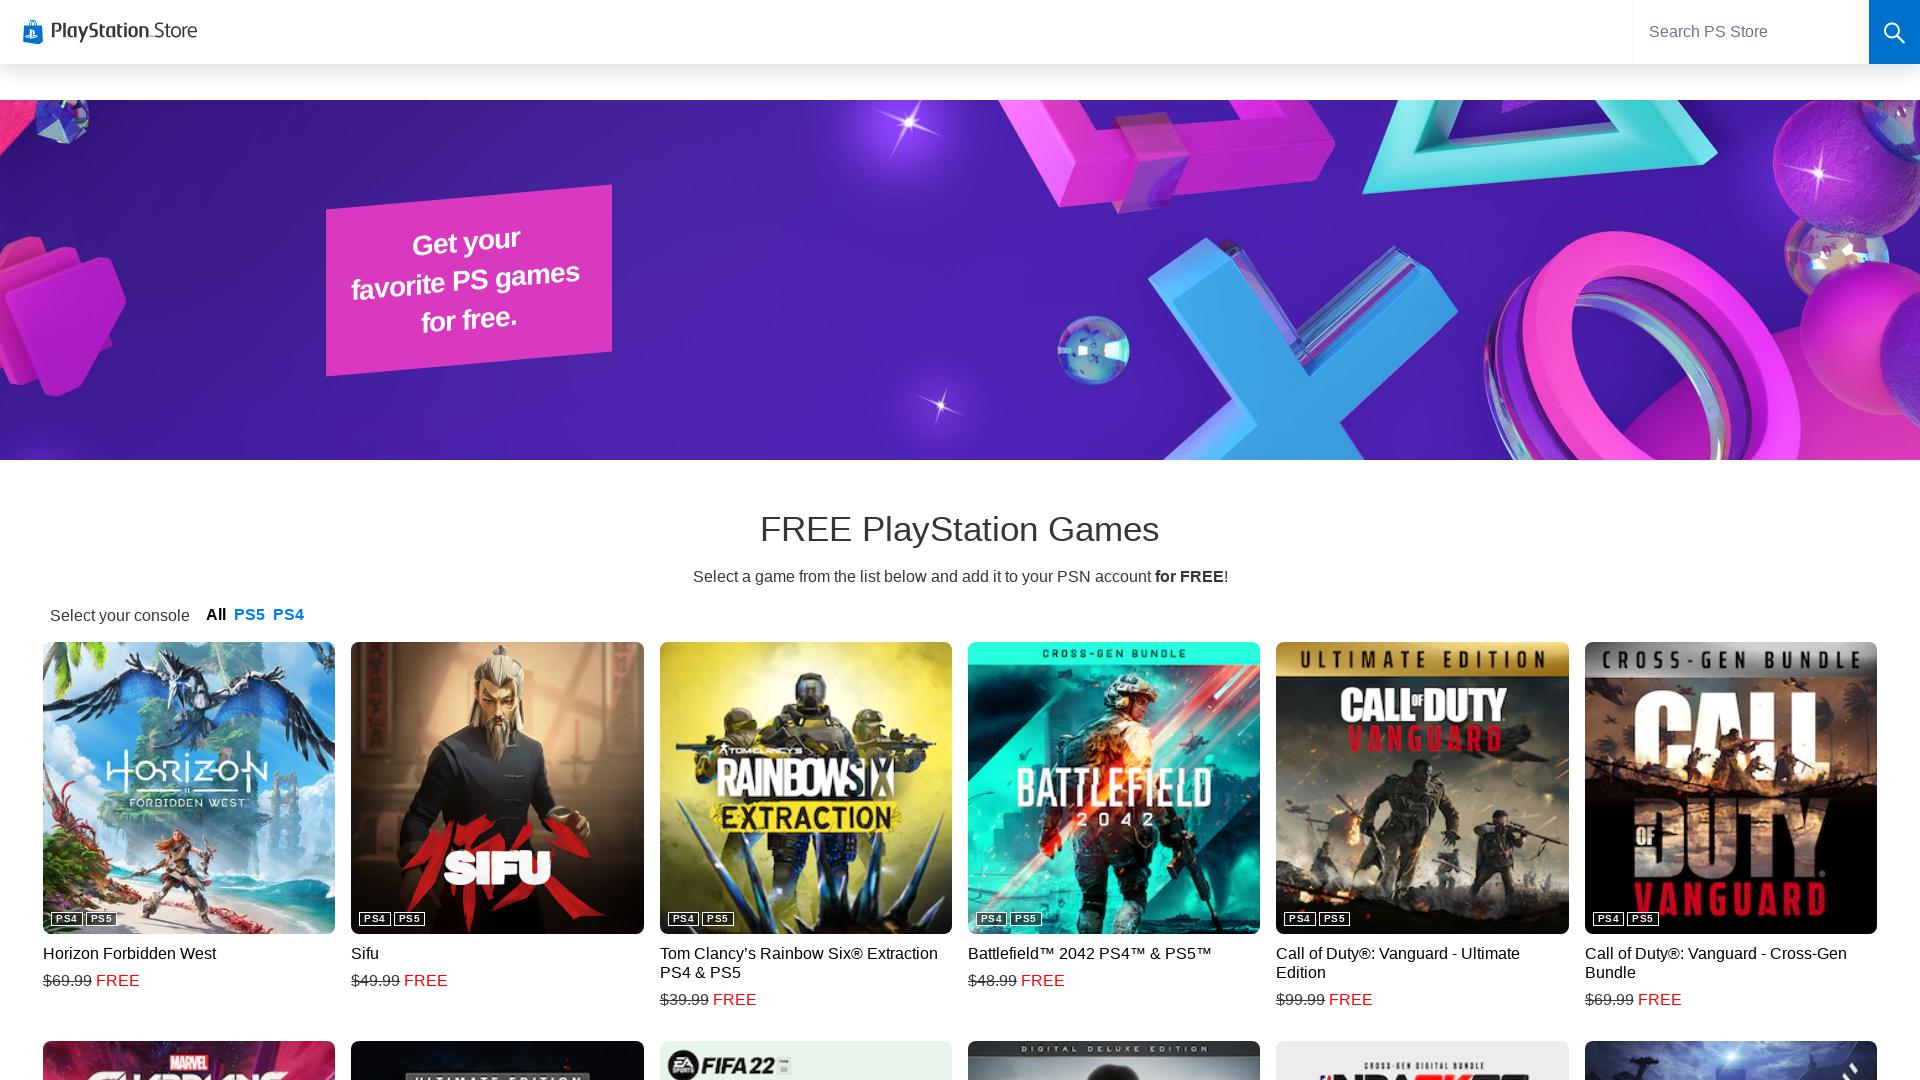Click Call of Duty Vanguard - Ultimate Edition title
Screen dimensions: 1920x1080
[1398, 963]
